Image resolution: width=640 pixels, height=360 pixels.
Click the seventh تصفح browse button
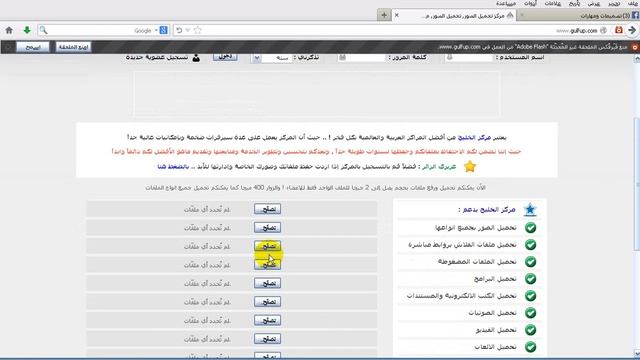coord(267,320)
